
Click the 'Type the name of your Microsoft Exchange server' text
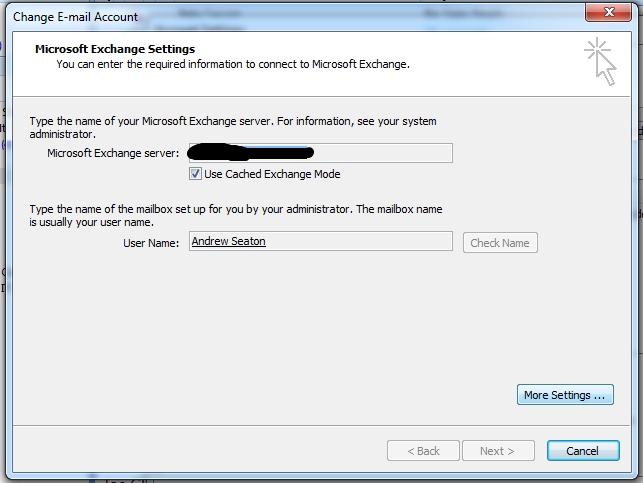coord(230,121)
